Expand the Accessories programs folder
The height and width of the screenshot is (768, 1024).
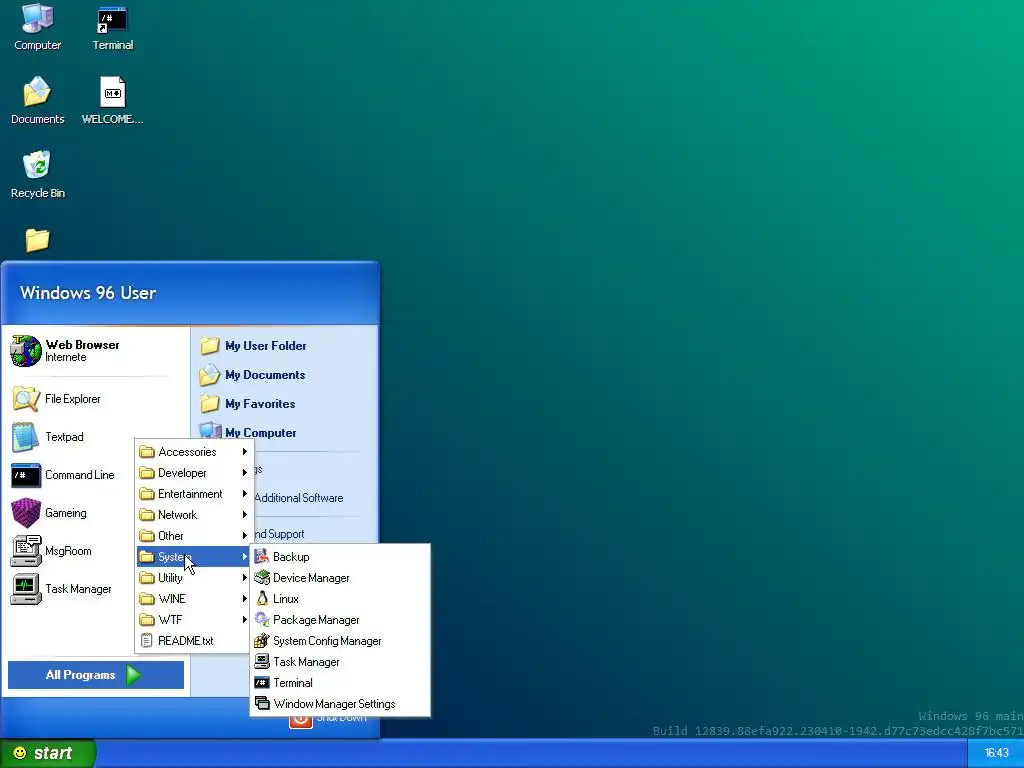(x=194, y=452)
